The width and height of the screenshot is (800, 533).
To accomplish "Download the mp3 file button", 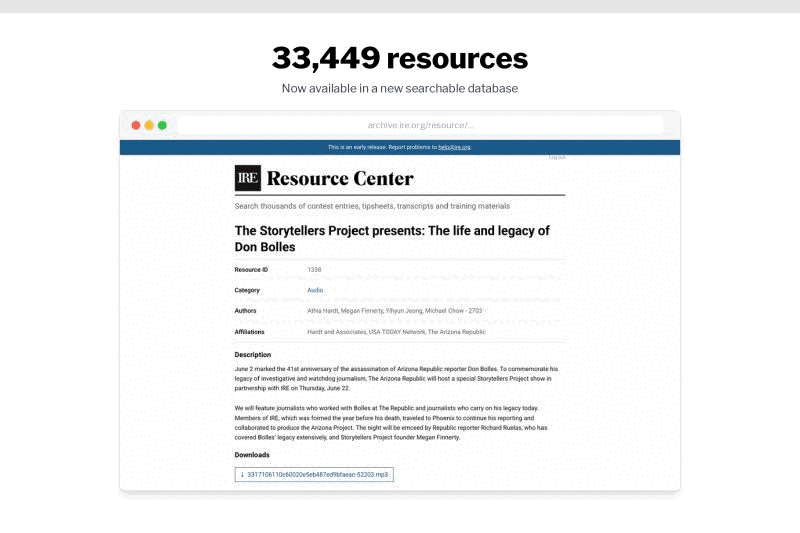I will click(x=314, y=474).
